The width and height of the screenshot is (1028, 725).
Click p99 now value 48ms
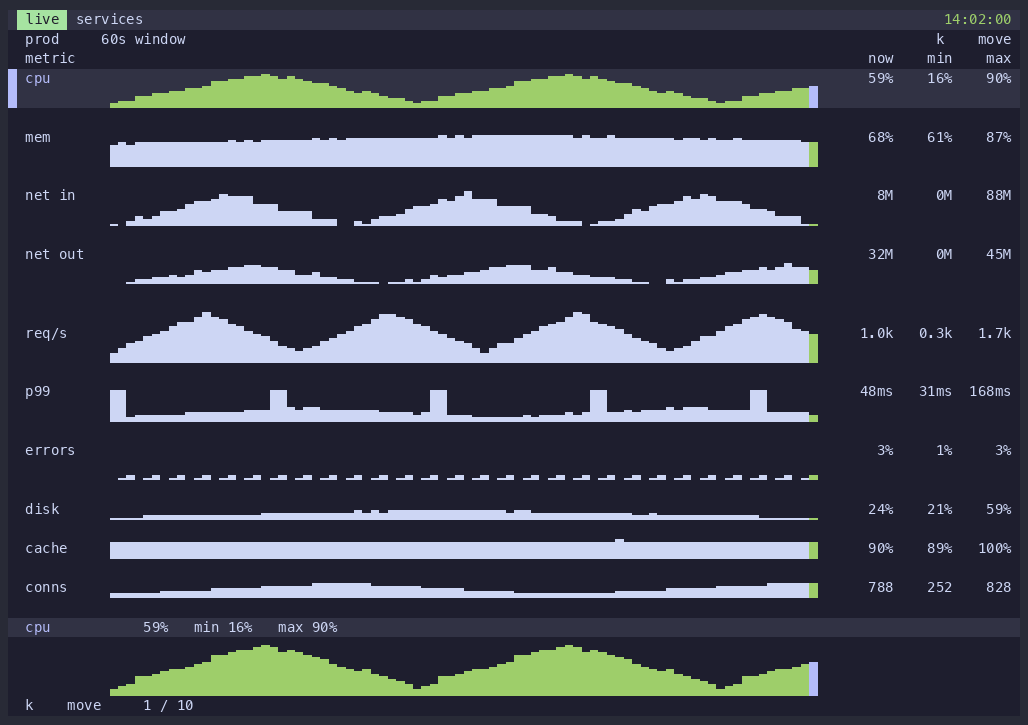click(x=877, y=391)
